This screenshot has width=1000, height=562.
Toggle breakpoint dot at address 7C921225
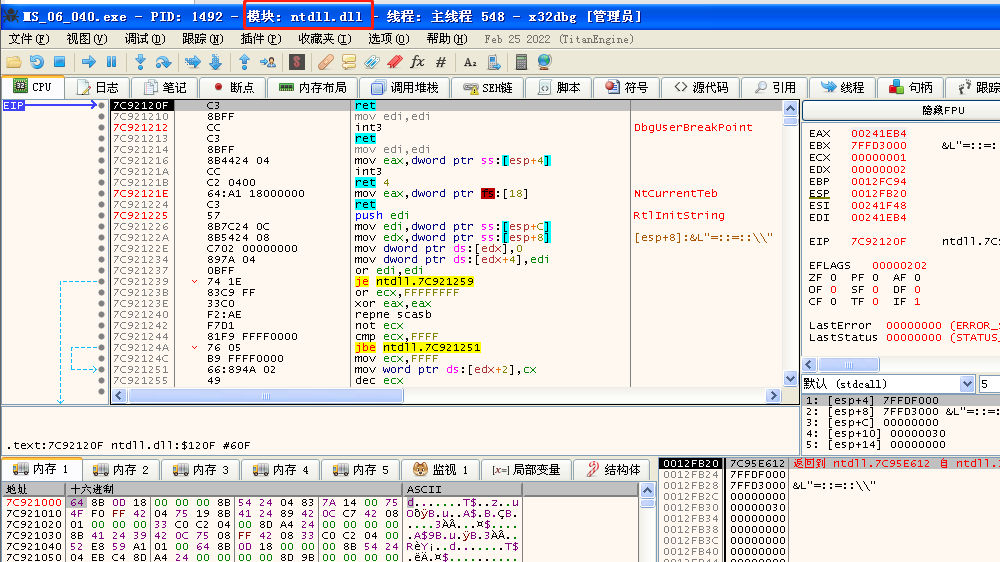coord(102,215)
